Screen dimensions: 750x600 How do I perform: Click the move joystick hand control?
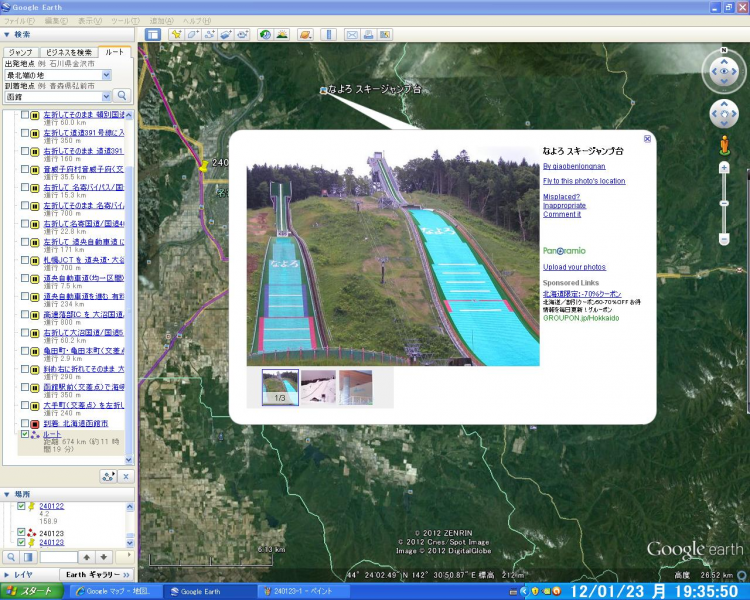(724, 114)
